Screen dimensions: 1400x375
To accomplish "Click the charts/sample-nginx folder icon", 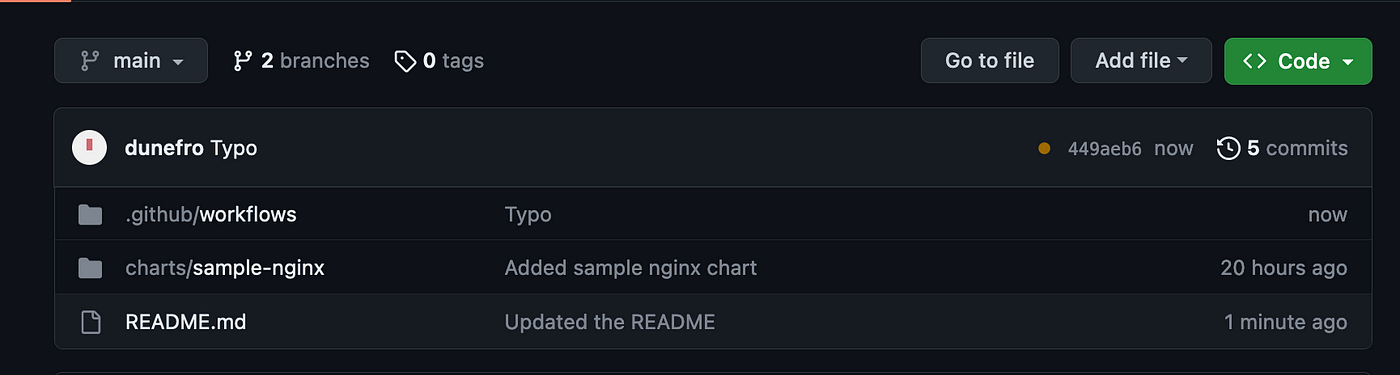I will pos(90,268).
